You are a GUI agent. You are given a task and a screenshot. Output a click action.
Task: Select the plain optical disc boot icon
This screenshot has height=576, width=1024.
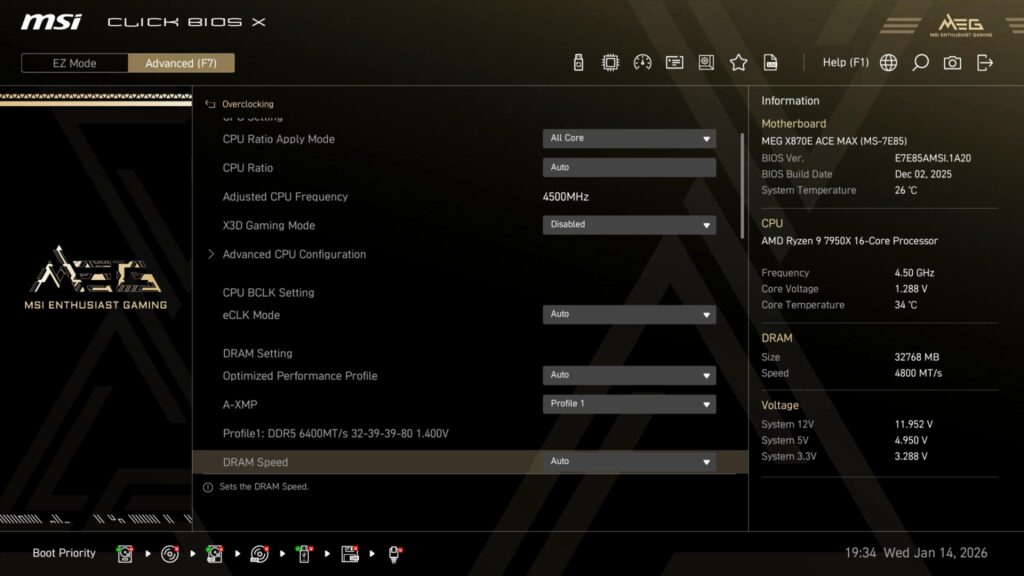(x=170, y=554)
